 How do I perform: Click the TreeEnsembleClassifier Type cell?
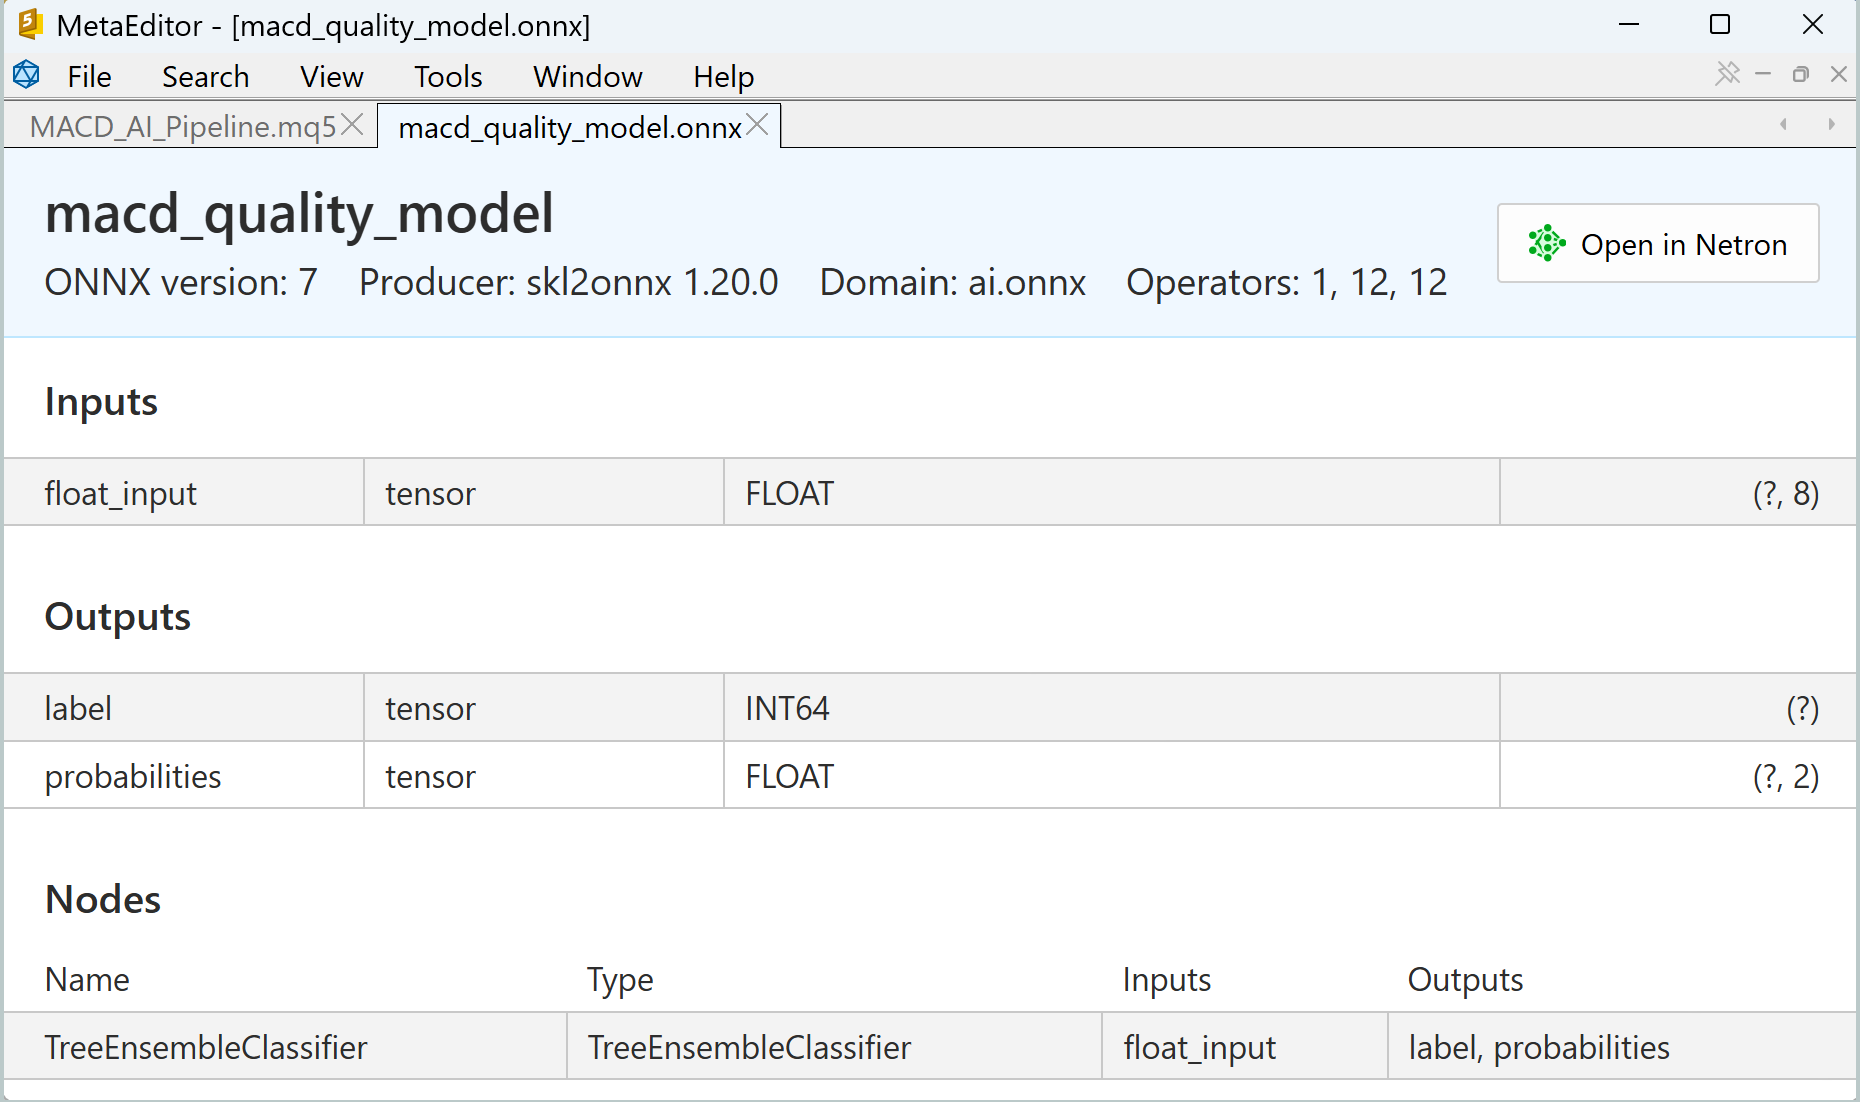834,1047
